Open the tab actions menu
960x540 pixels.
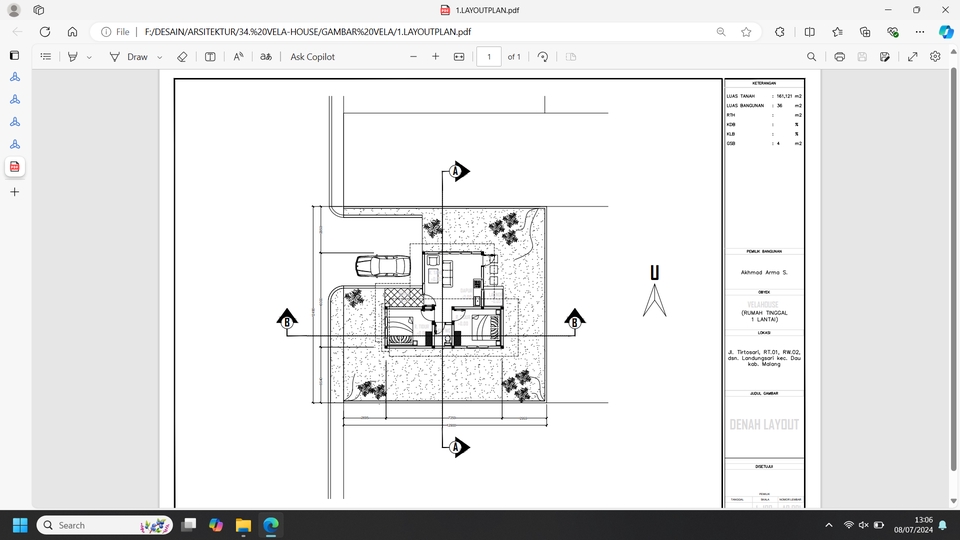tap(15, 55)
